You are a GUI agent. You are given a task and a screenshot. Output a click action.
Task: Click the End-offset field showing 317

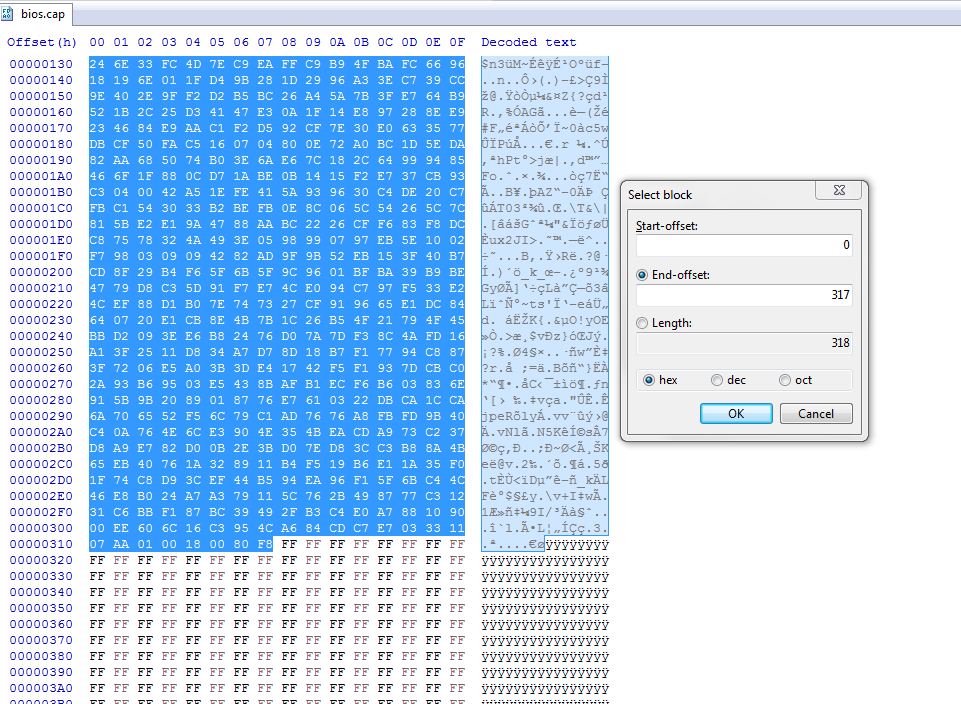pyautogui.click(x=744, y=295)
